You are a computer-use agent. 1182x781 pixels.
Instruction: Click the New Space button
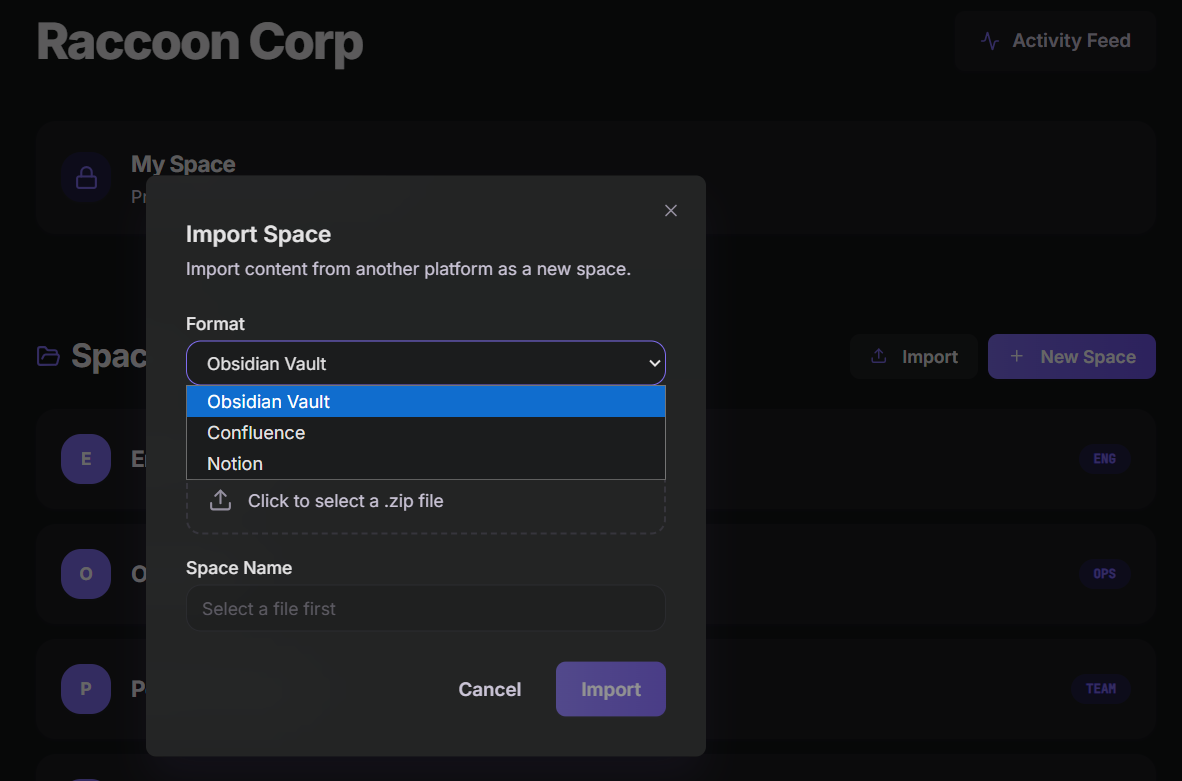point(1071,357)
